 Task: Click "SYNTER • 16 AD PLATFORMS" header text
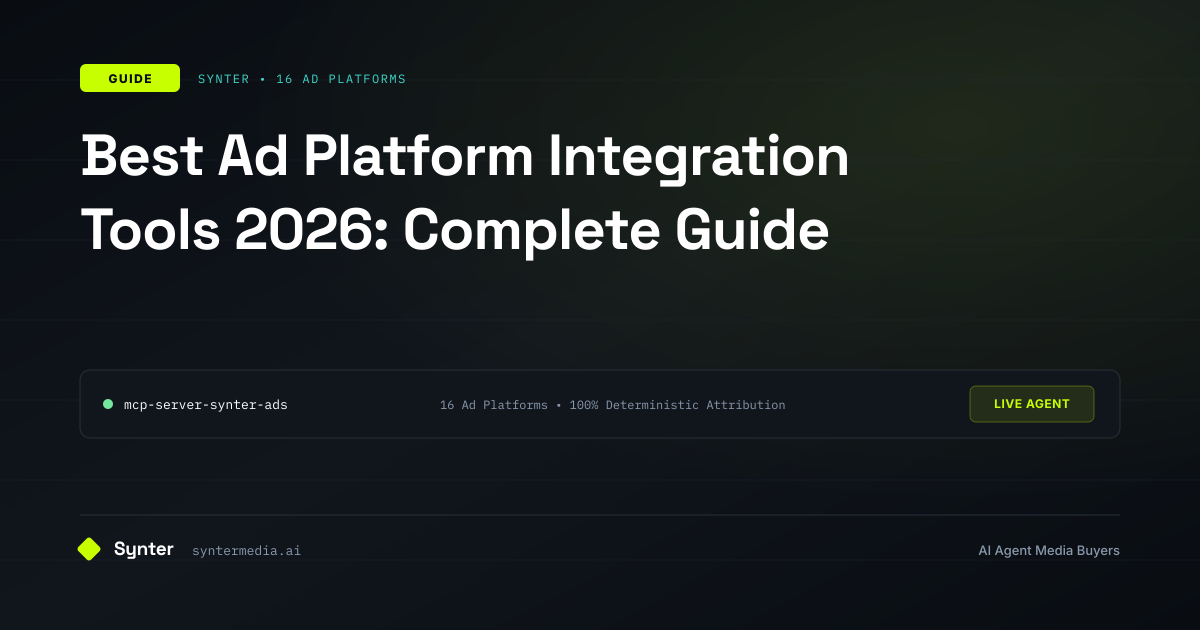pos(302,79)
